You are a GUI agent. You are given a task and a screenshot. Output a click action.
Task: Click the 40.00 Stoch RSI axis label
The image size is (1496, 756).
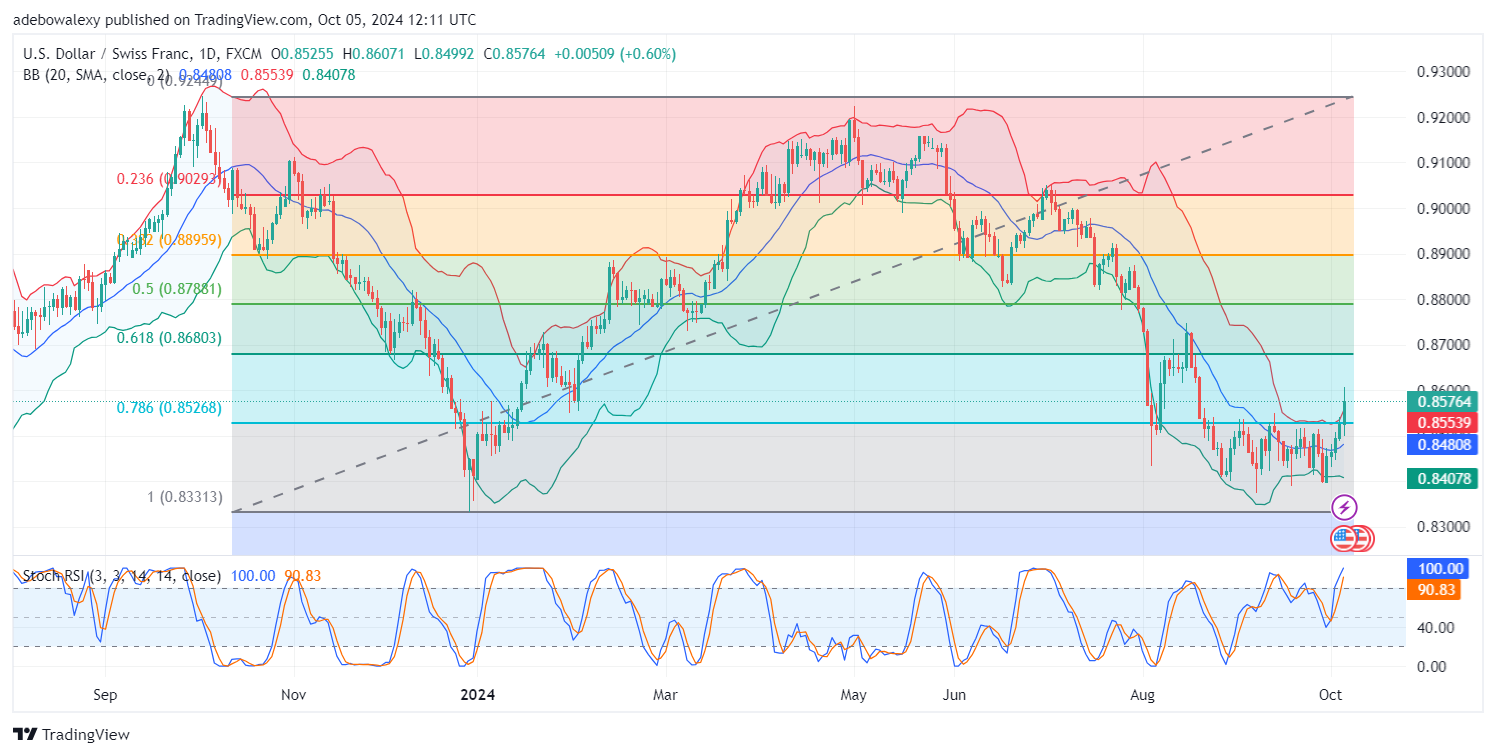coord(1435,627)
